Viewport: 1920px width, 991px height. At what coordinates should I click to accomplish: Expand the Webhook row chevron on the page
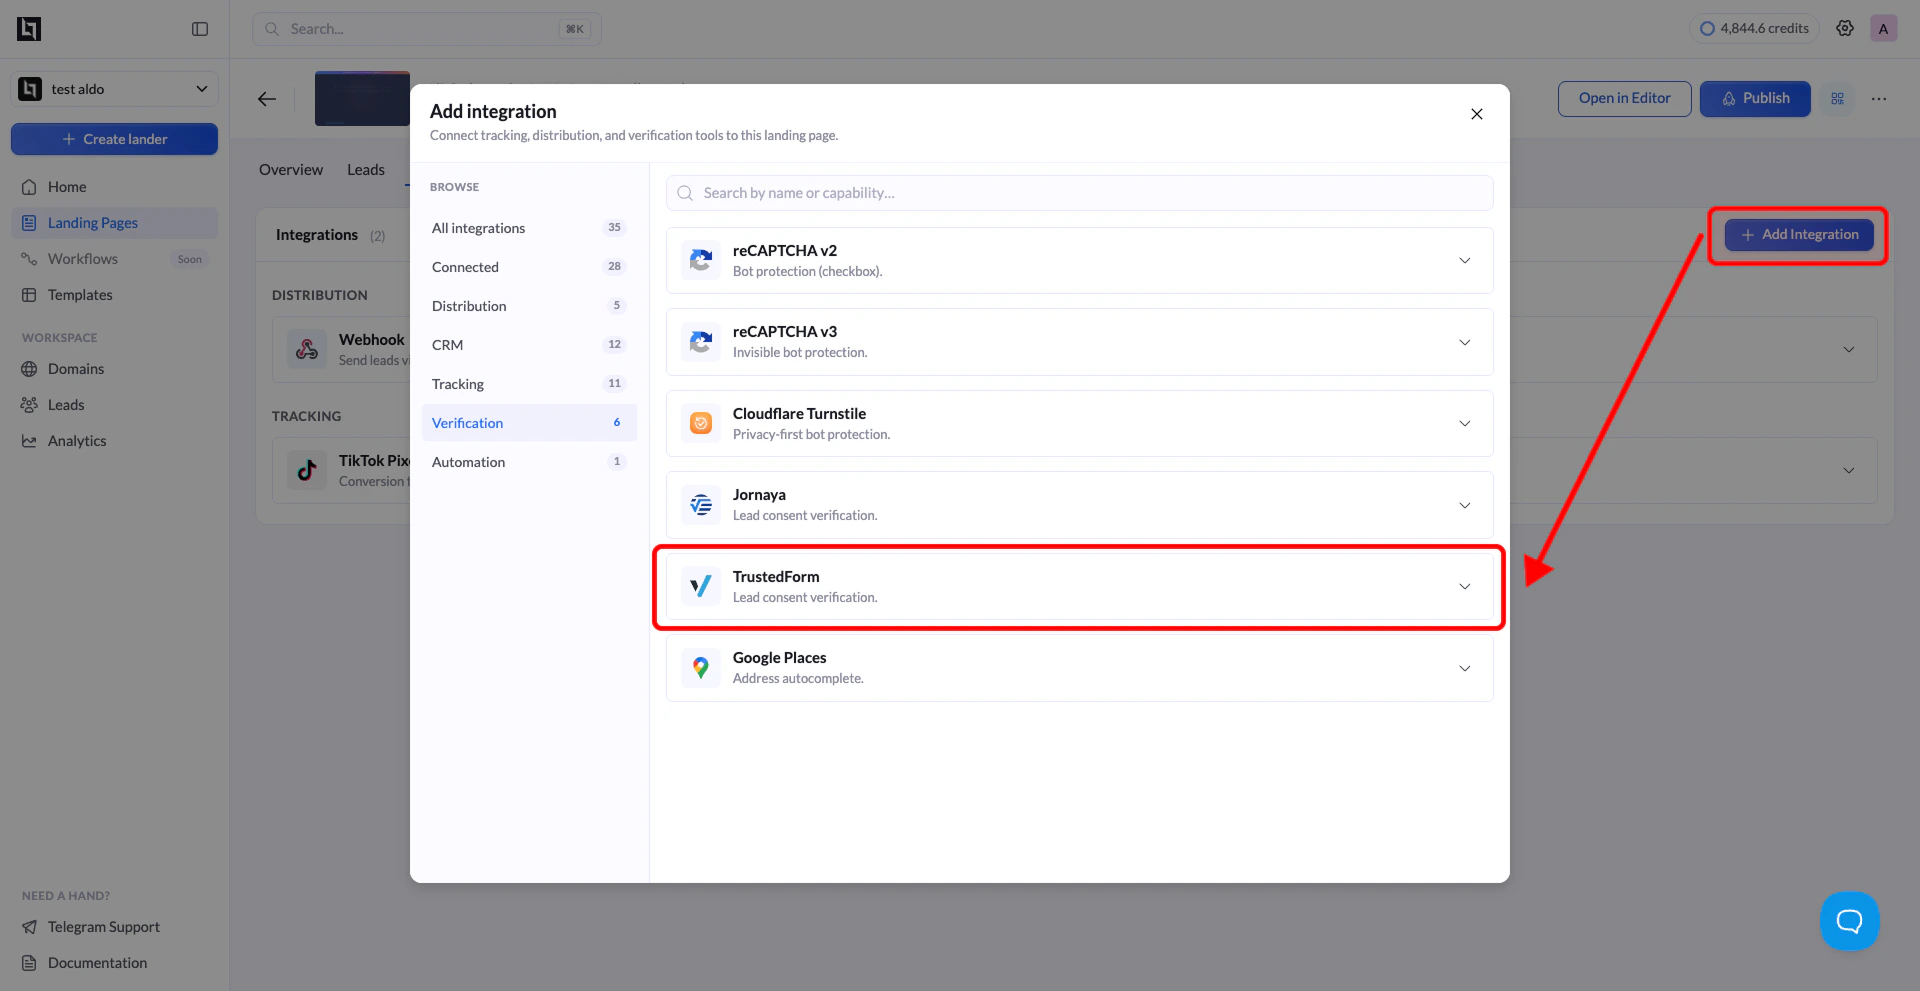coord(1849,349)
